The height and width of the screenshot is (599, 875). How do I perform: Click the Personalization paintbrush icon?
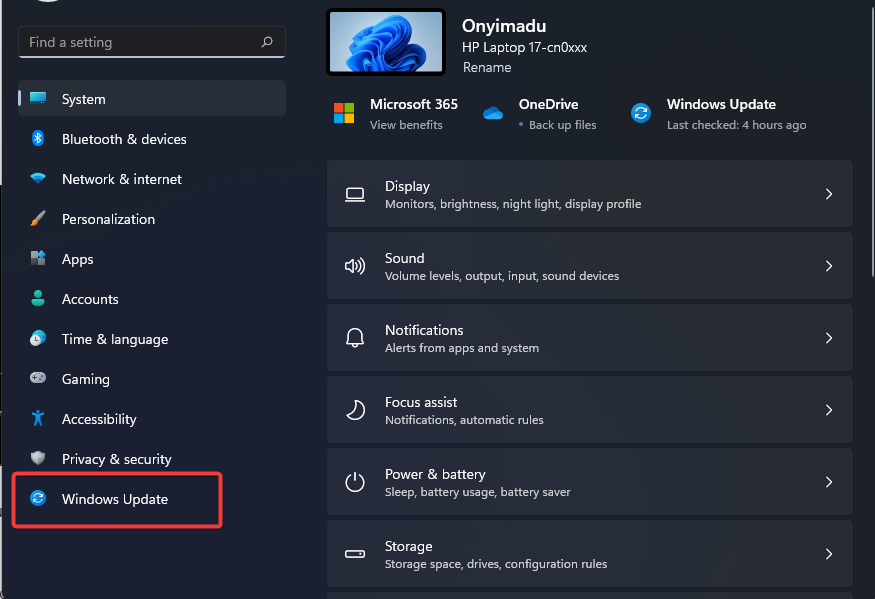coord(38,218)
